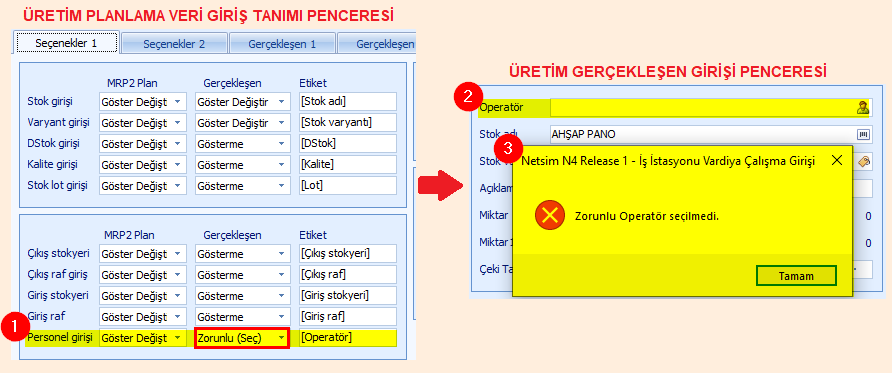Click the red error icon in dialog
The width and height of the screenshot is (892, 373).
tap(550, 215)
